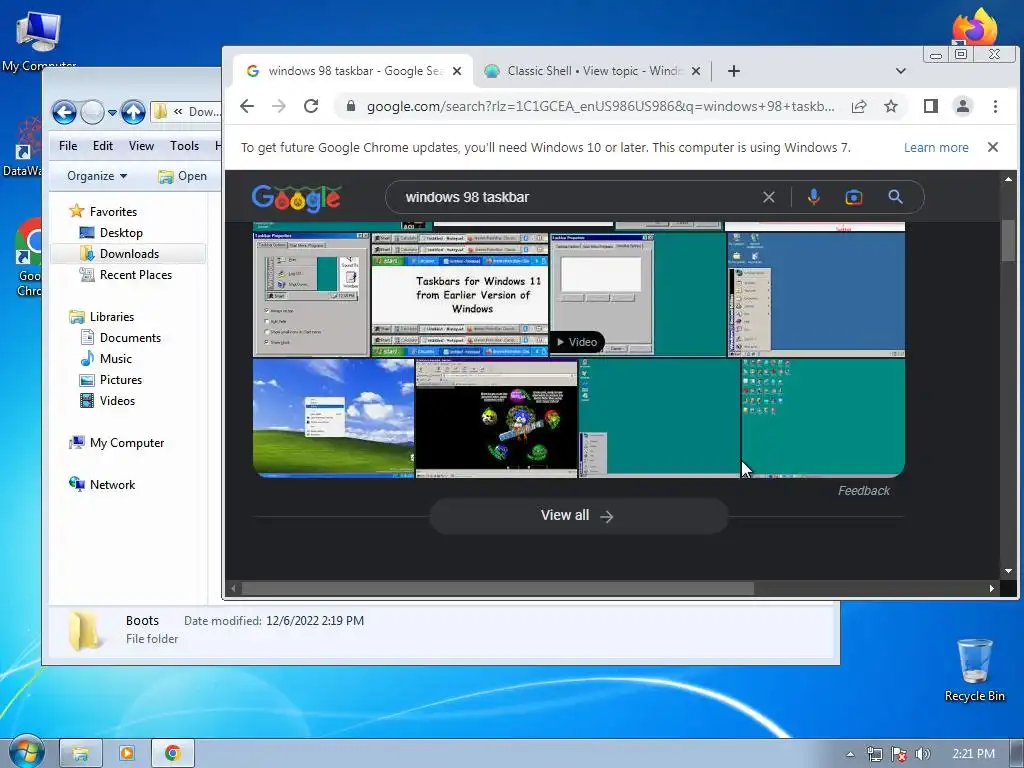This screenshot has width=1024, height=768.
Task: Click Chrome's forward arrow
Action: [x=279, y=106]
